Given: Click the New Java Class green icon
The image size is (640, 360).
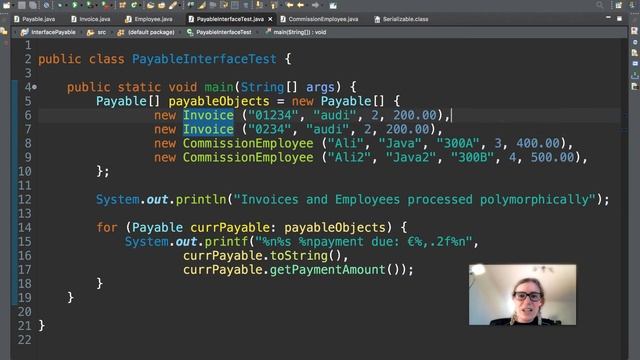Looking at the screenshot, I should coord(134,5).
